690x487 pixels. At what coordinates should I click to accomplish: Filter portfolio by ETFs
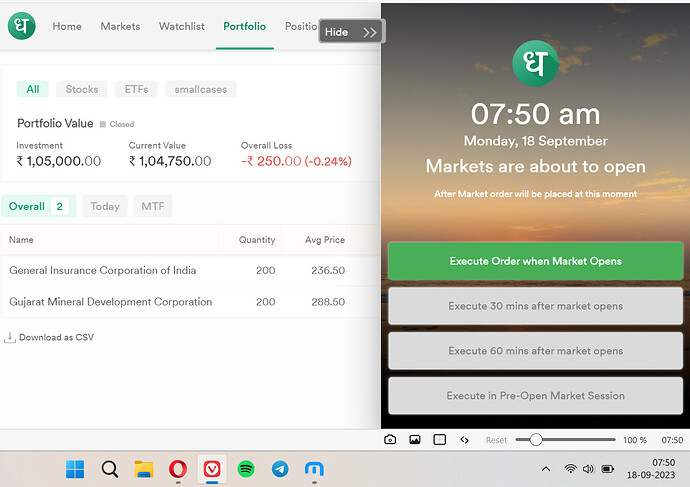[x=136, y=89]
